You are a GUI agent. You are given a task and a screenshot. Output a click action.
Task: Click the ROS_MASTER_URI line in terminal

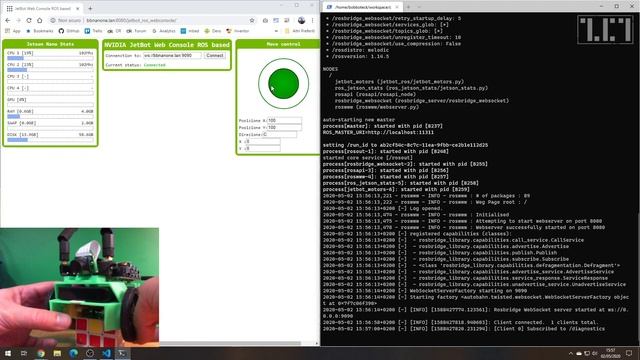pos(378,133)
